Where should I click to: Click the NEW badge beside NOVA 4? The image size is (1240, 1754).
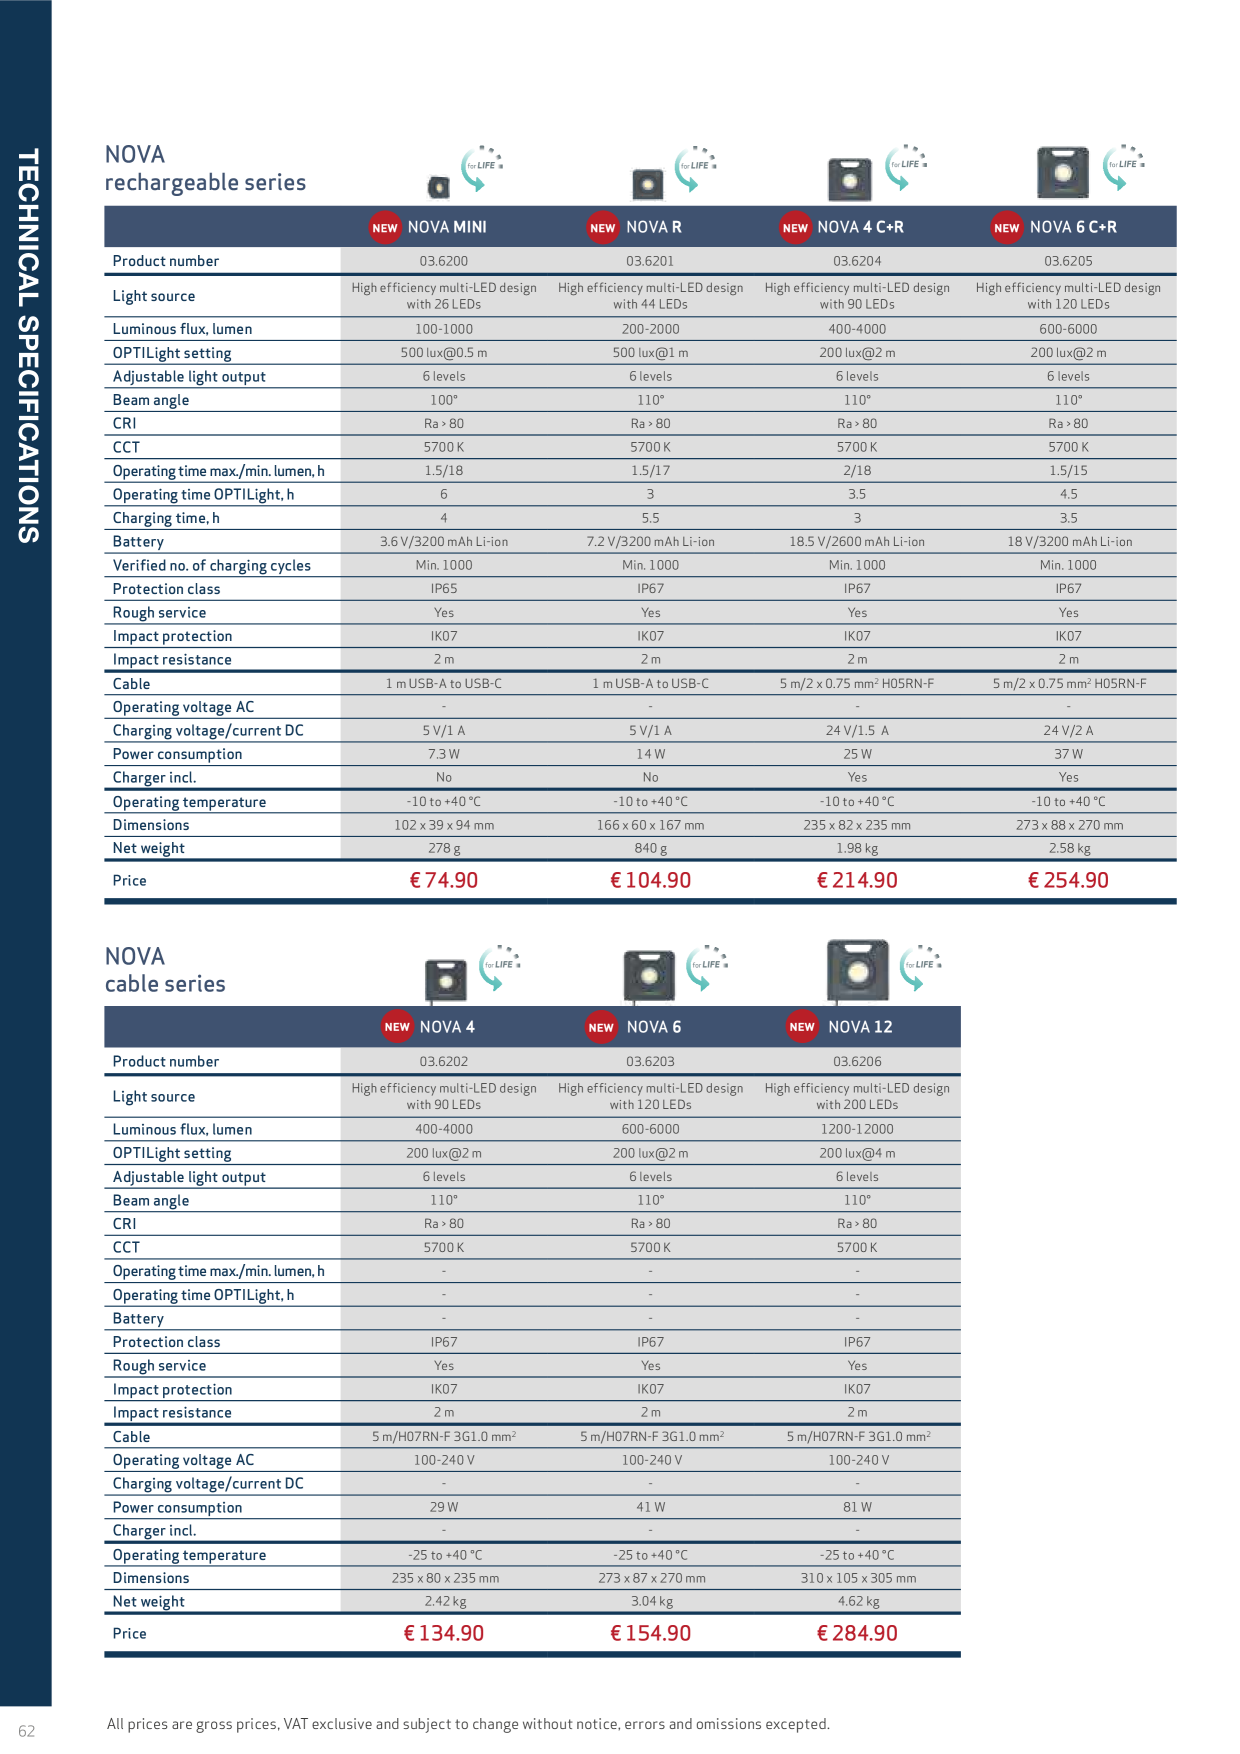point(397,1027)
